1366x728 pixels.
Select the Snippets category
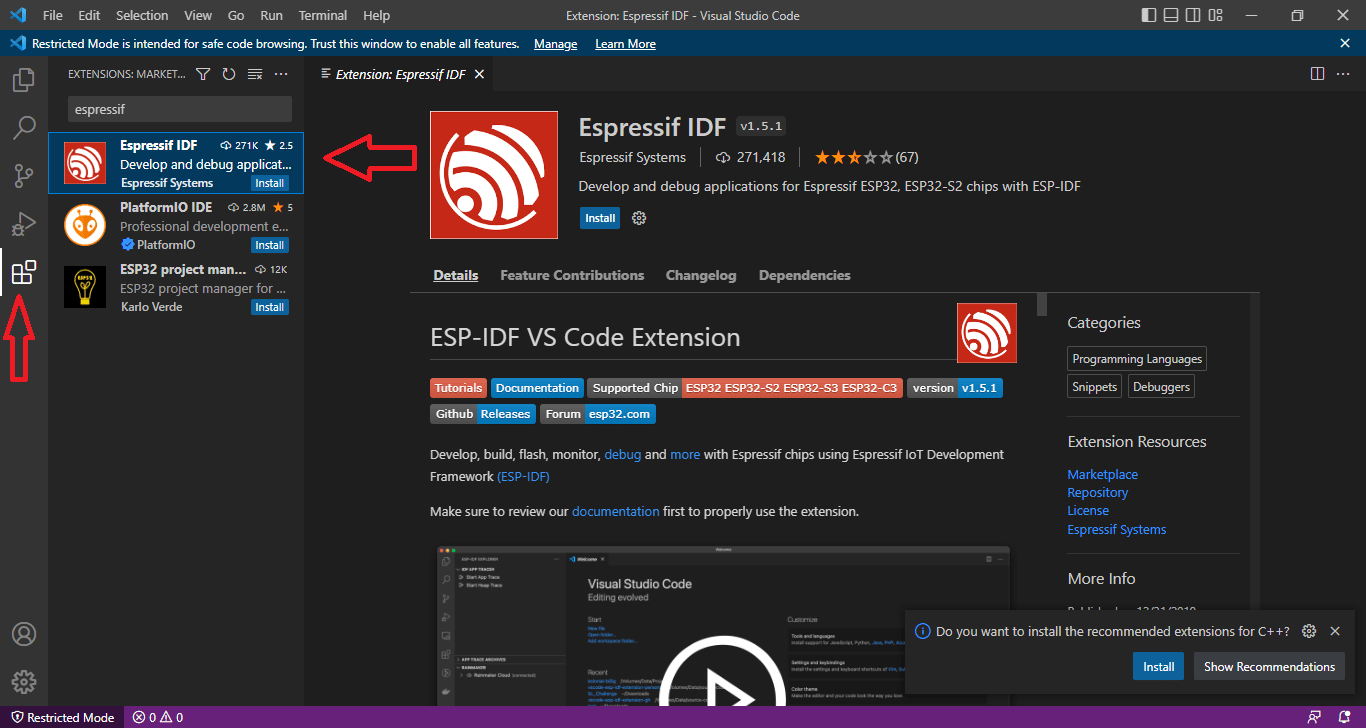(1095, 387)
